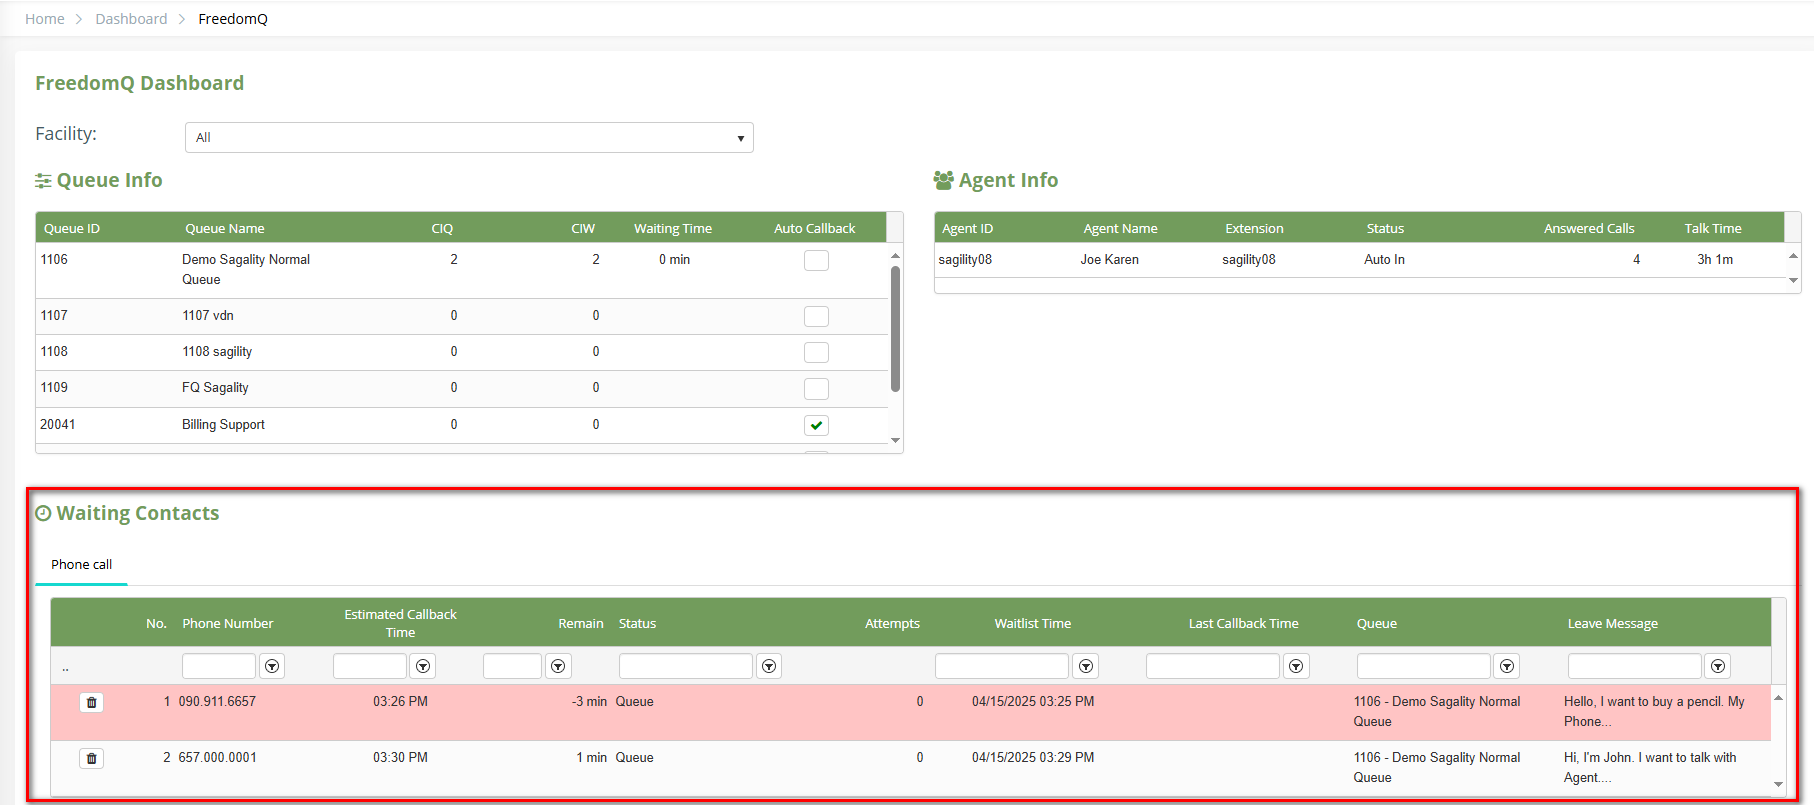Toggle Auto Callback for FQ Sagality queue
Image resolution: width=1814 pixels, height=805 pixels.
816,389
